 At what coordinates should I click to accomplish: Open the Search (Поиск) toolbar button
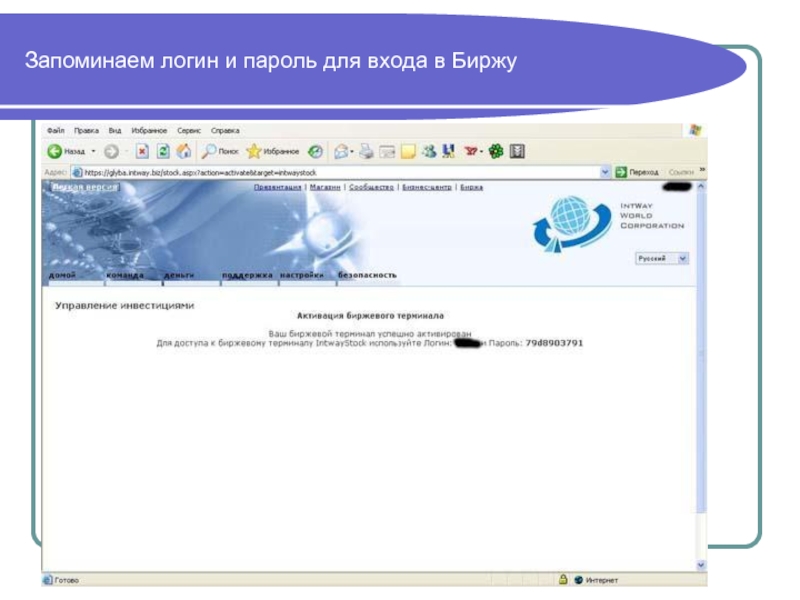(x=220, y=151)
